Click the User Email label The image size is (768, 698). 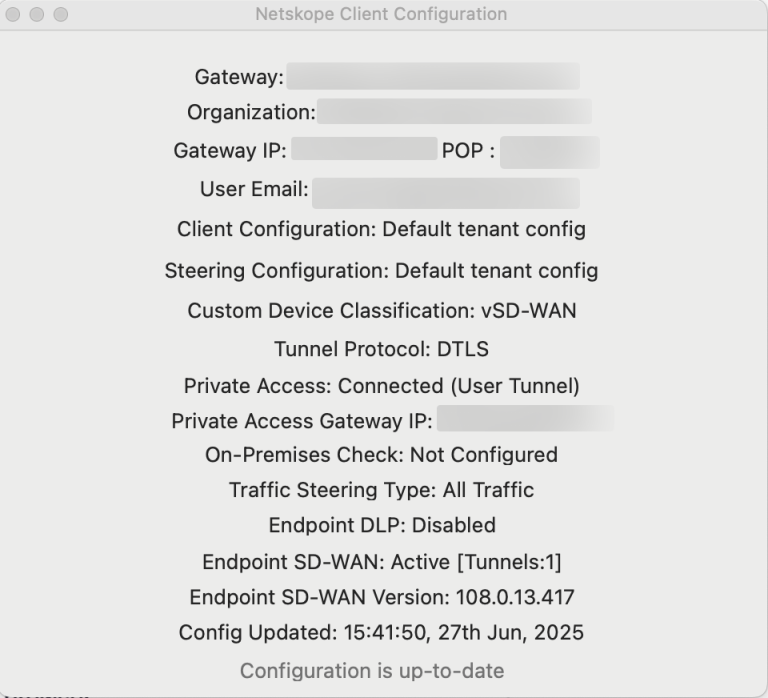[x=254, y=189]
